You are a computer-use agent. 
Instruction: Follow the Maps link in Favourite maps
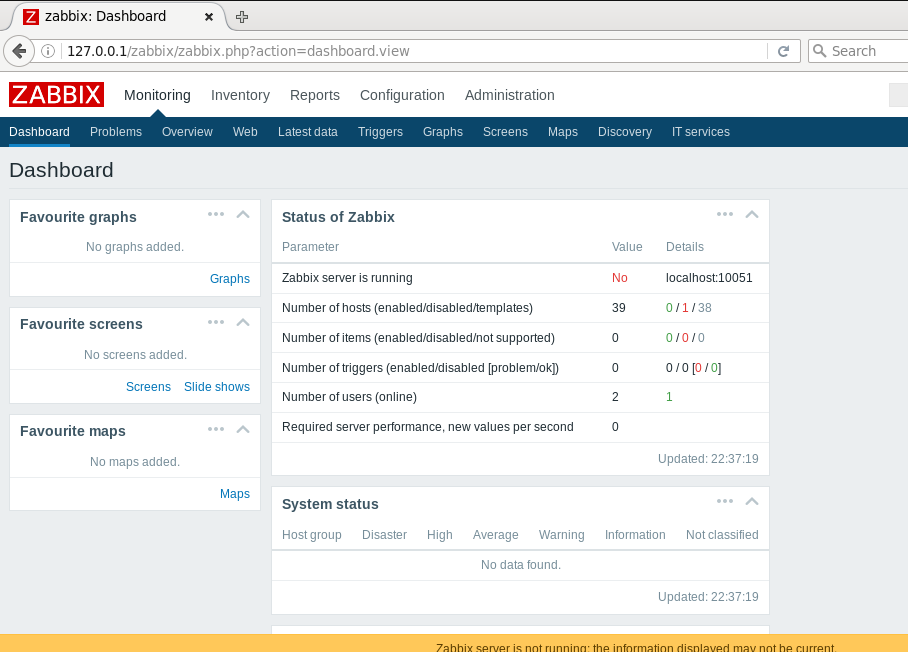point(235,494)
